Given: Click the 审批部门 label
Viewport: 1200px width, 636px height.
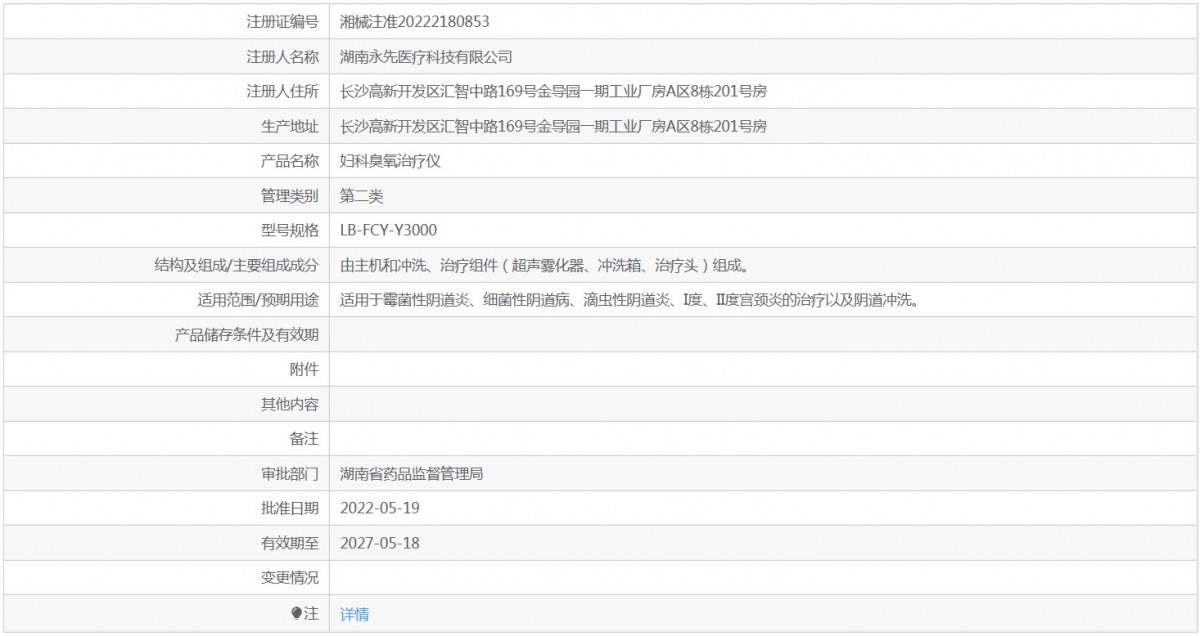Looking at the screenshot, I should (289, 474).
